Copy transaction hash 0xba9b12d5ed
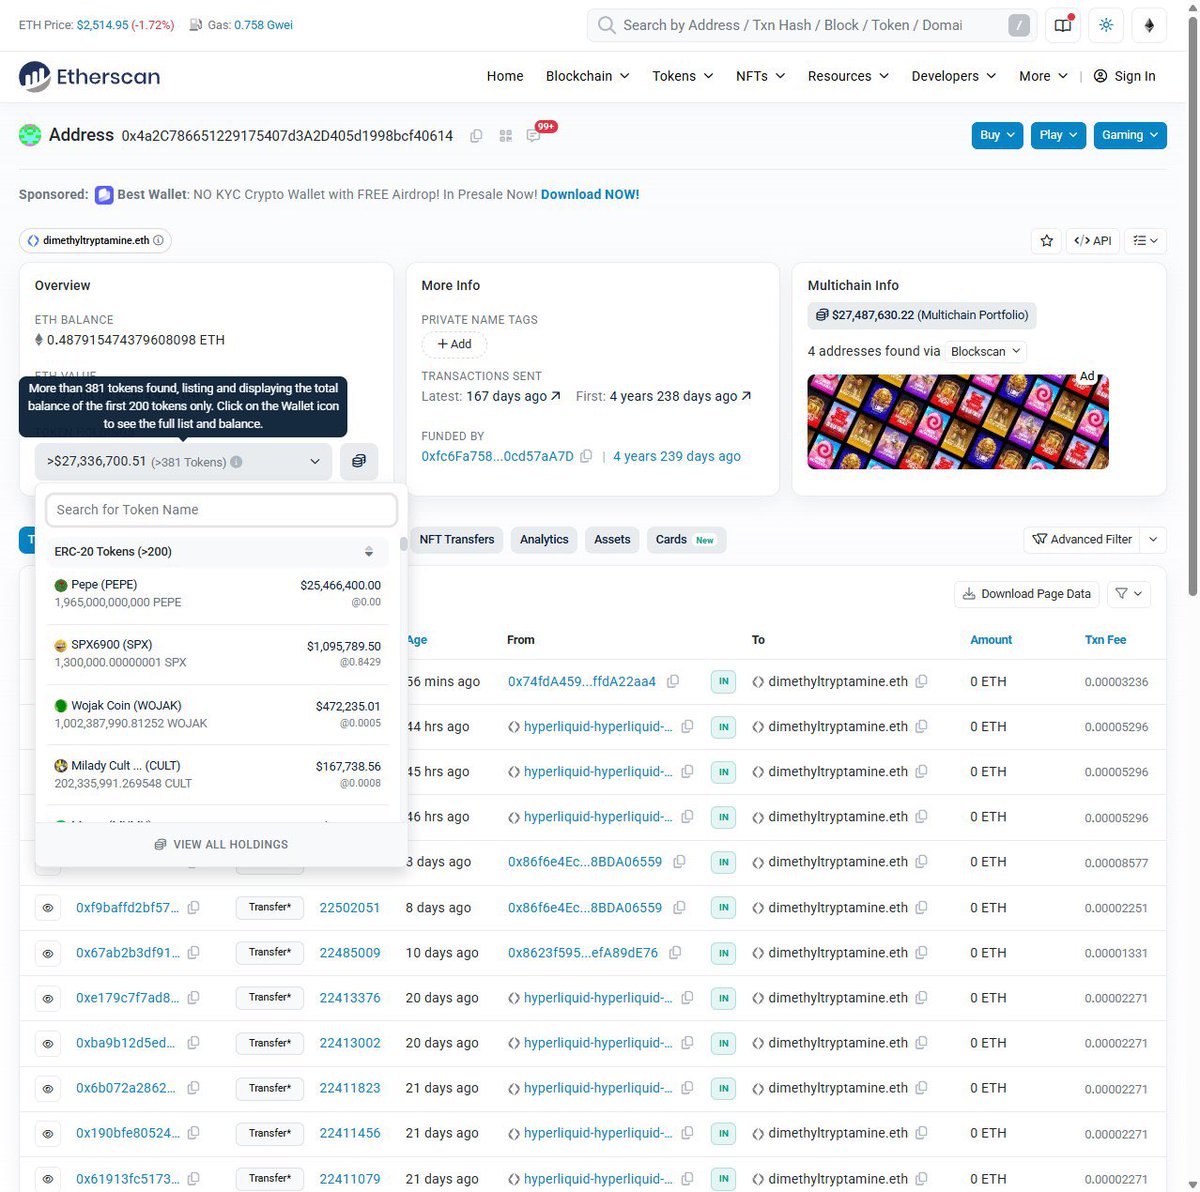This screenshot has width=1200, height=1192. 193,1043
